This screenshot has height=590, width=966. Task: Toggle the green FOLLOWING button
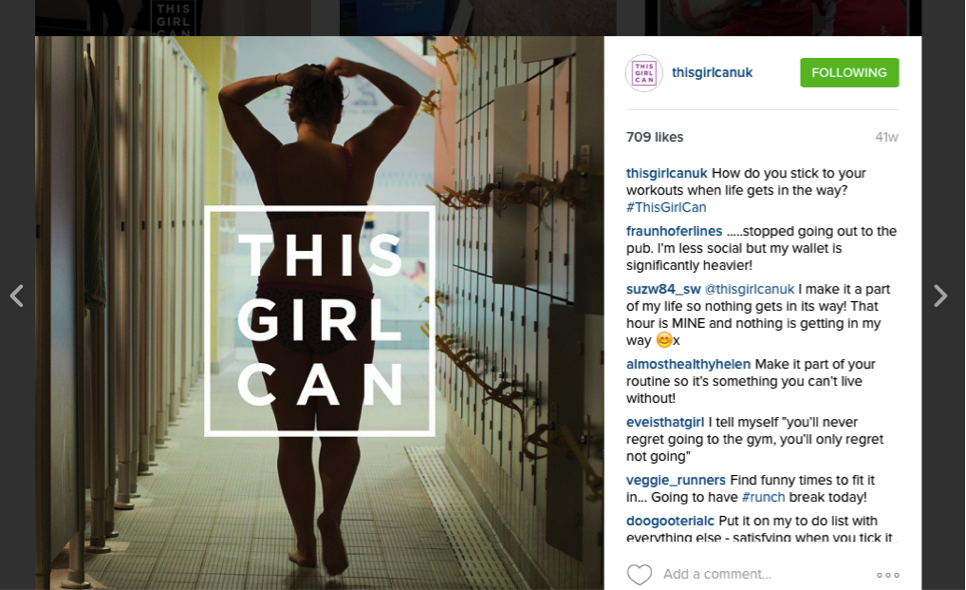(849, 73)
